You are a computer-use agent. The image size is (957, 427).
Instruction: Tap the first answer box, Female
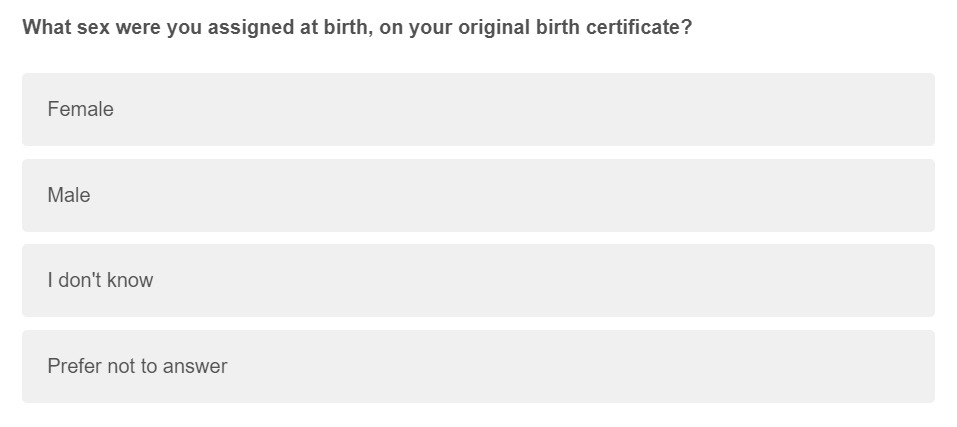[478, 109]
